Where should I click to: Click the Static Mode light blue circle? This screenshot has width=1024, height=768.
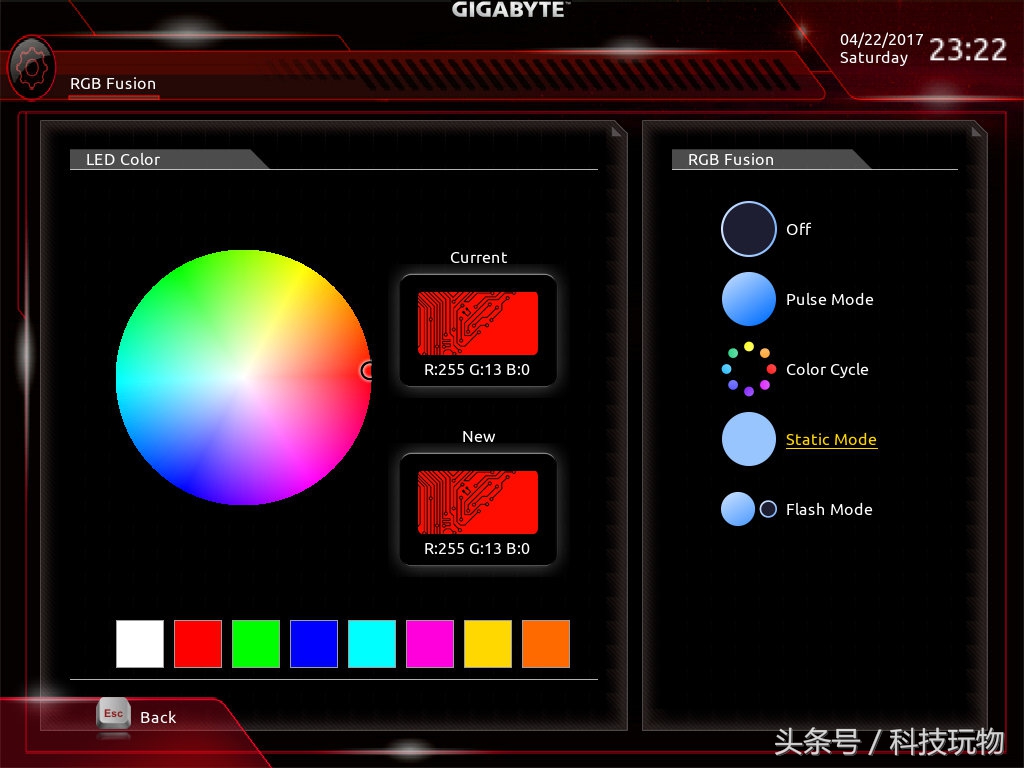coord(748,439)
